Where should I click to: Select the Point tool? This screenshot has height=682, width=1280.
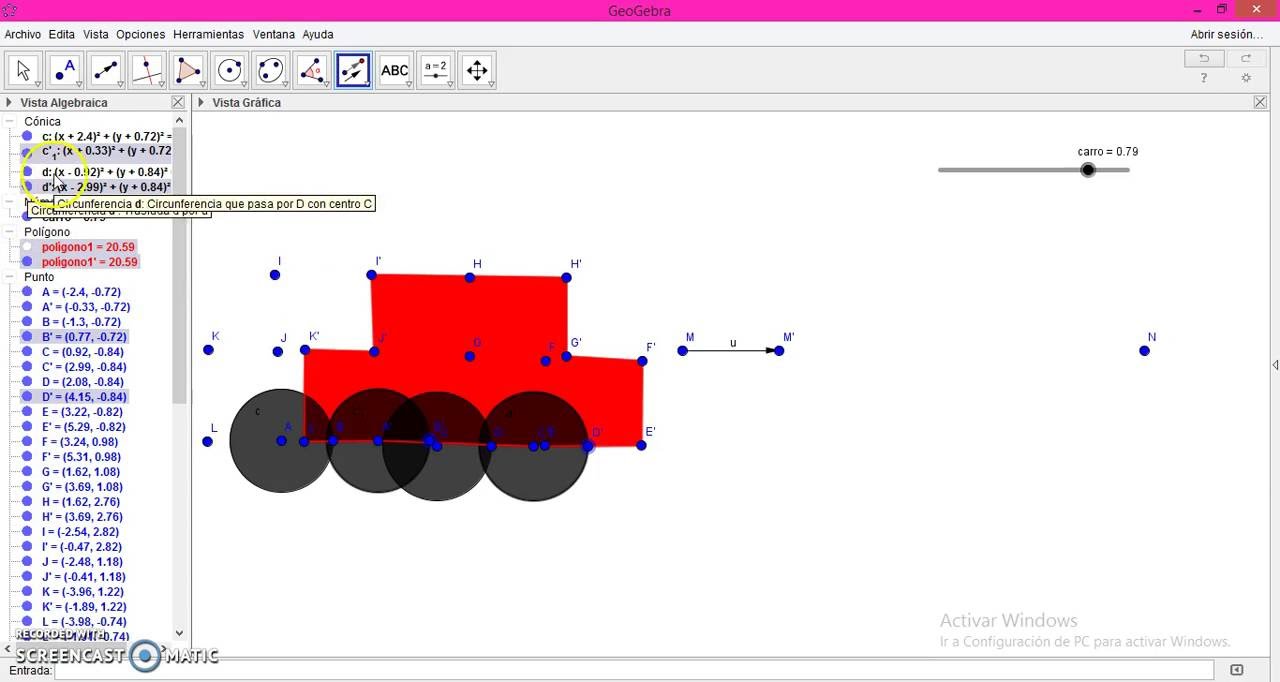pyautogui.click(x=65, y=70)
